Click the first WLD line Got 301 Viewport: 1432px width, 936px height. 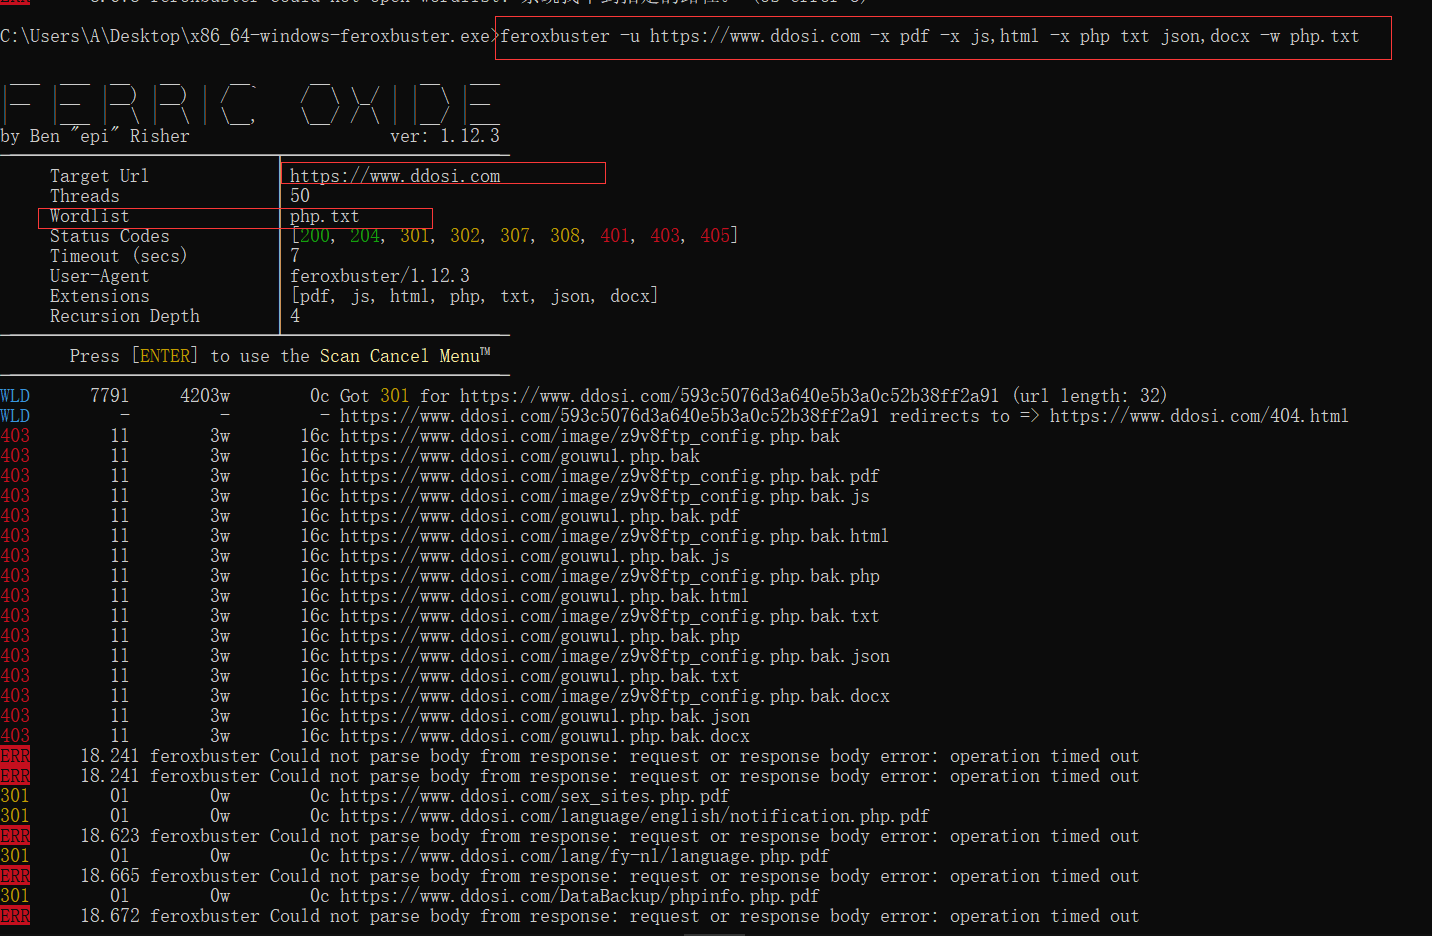pyautogui.click(x=584, y=396)
